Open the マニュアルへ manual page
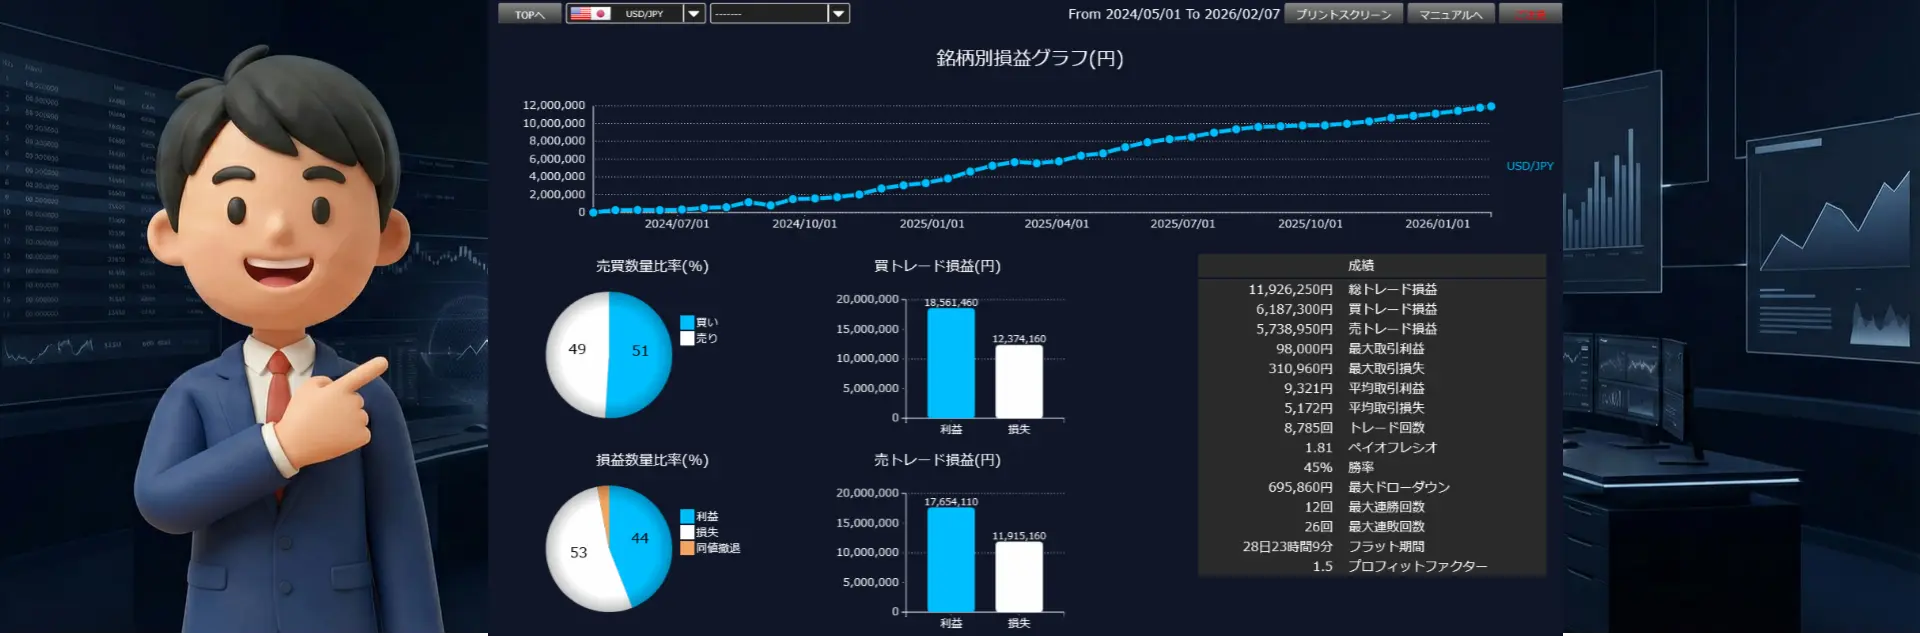Image resolution: width=1920 pixels, height=636 pixels. coord(1450,14)
